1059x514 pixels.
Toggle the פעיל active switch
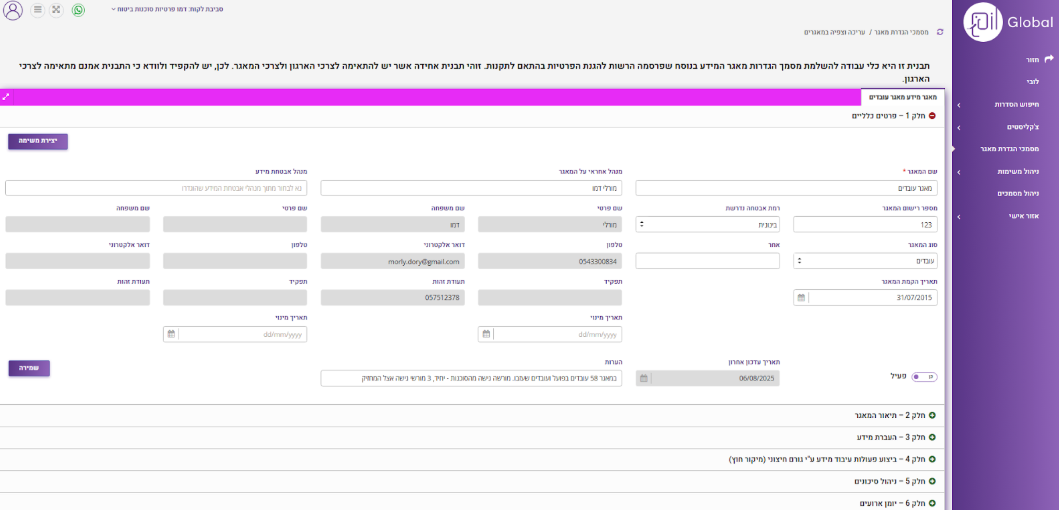(924, 377)
